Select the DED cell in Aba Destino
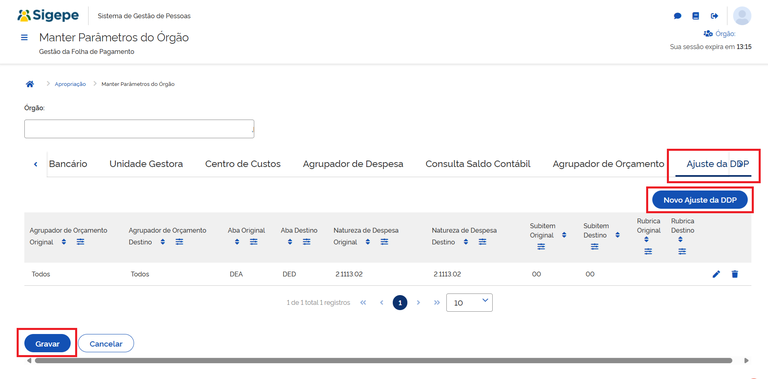 coord(289,274)
